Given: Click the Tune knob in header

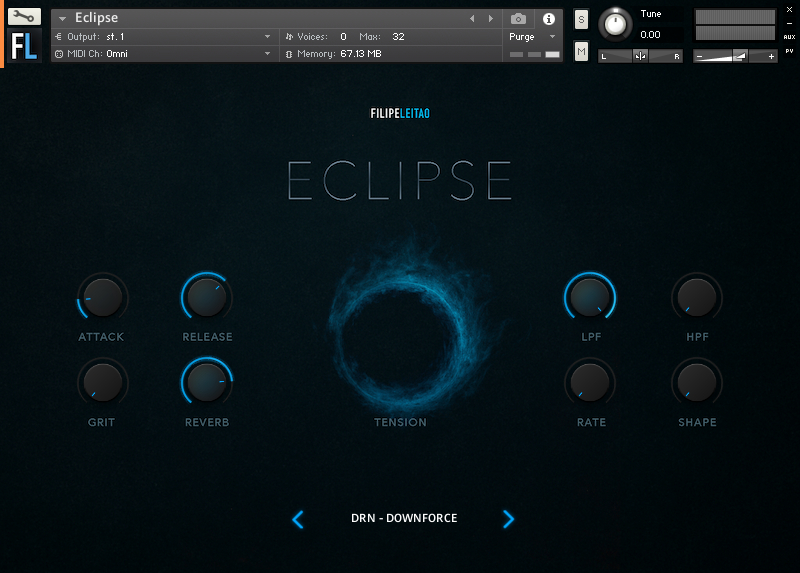Looking at the screenshot, I should [x=615, y=24].
